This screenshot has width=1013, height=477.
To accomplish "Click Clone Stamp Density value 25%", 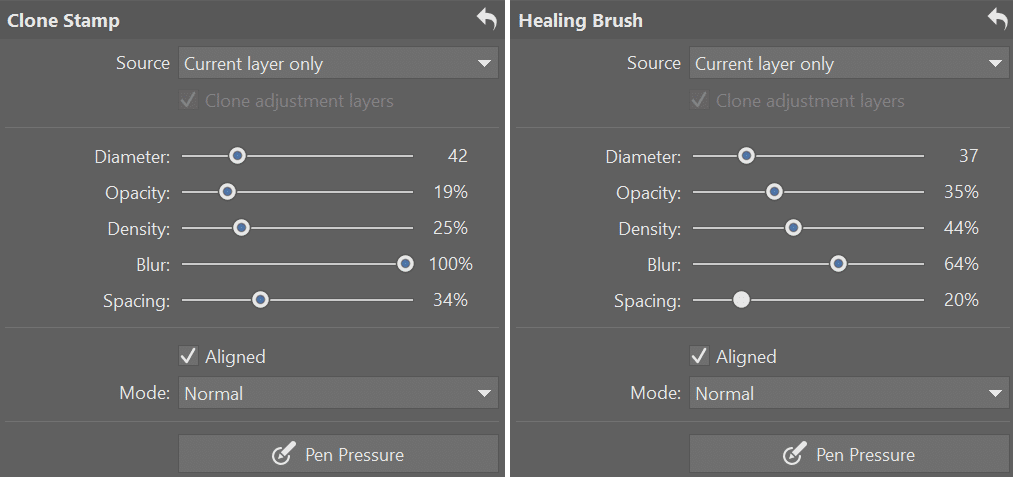I will 450,228.
